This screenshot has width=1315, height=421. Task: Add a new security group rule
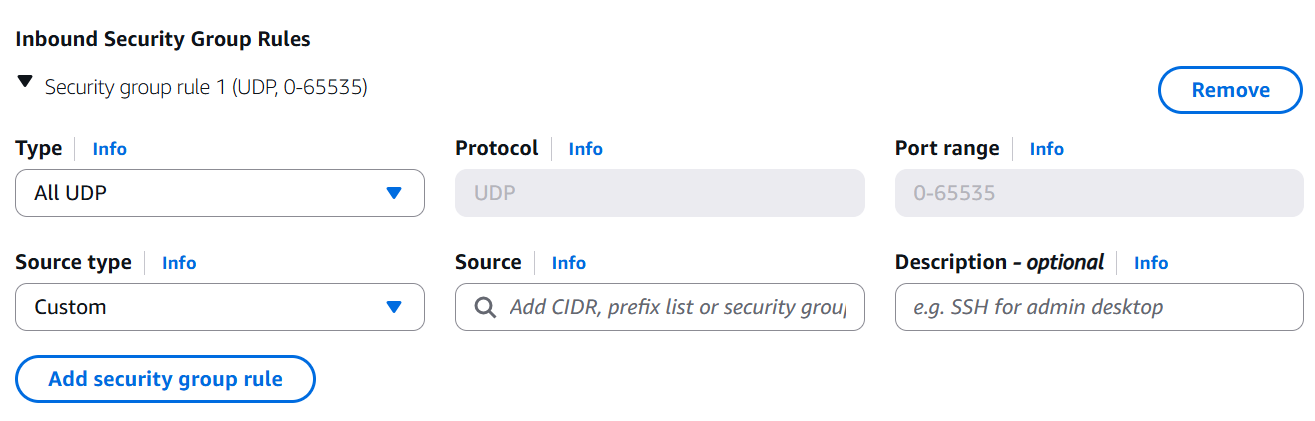[165, 379]
